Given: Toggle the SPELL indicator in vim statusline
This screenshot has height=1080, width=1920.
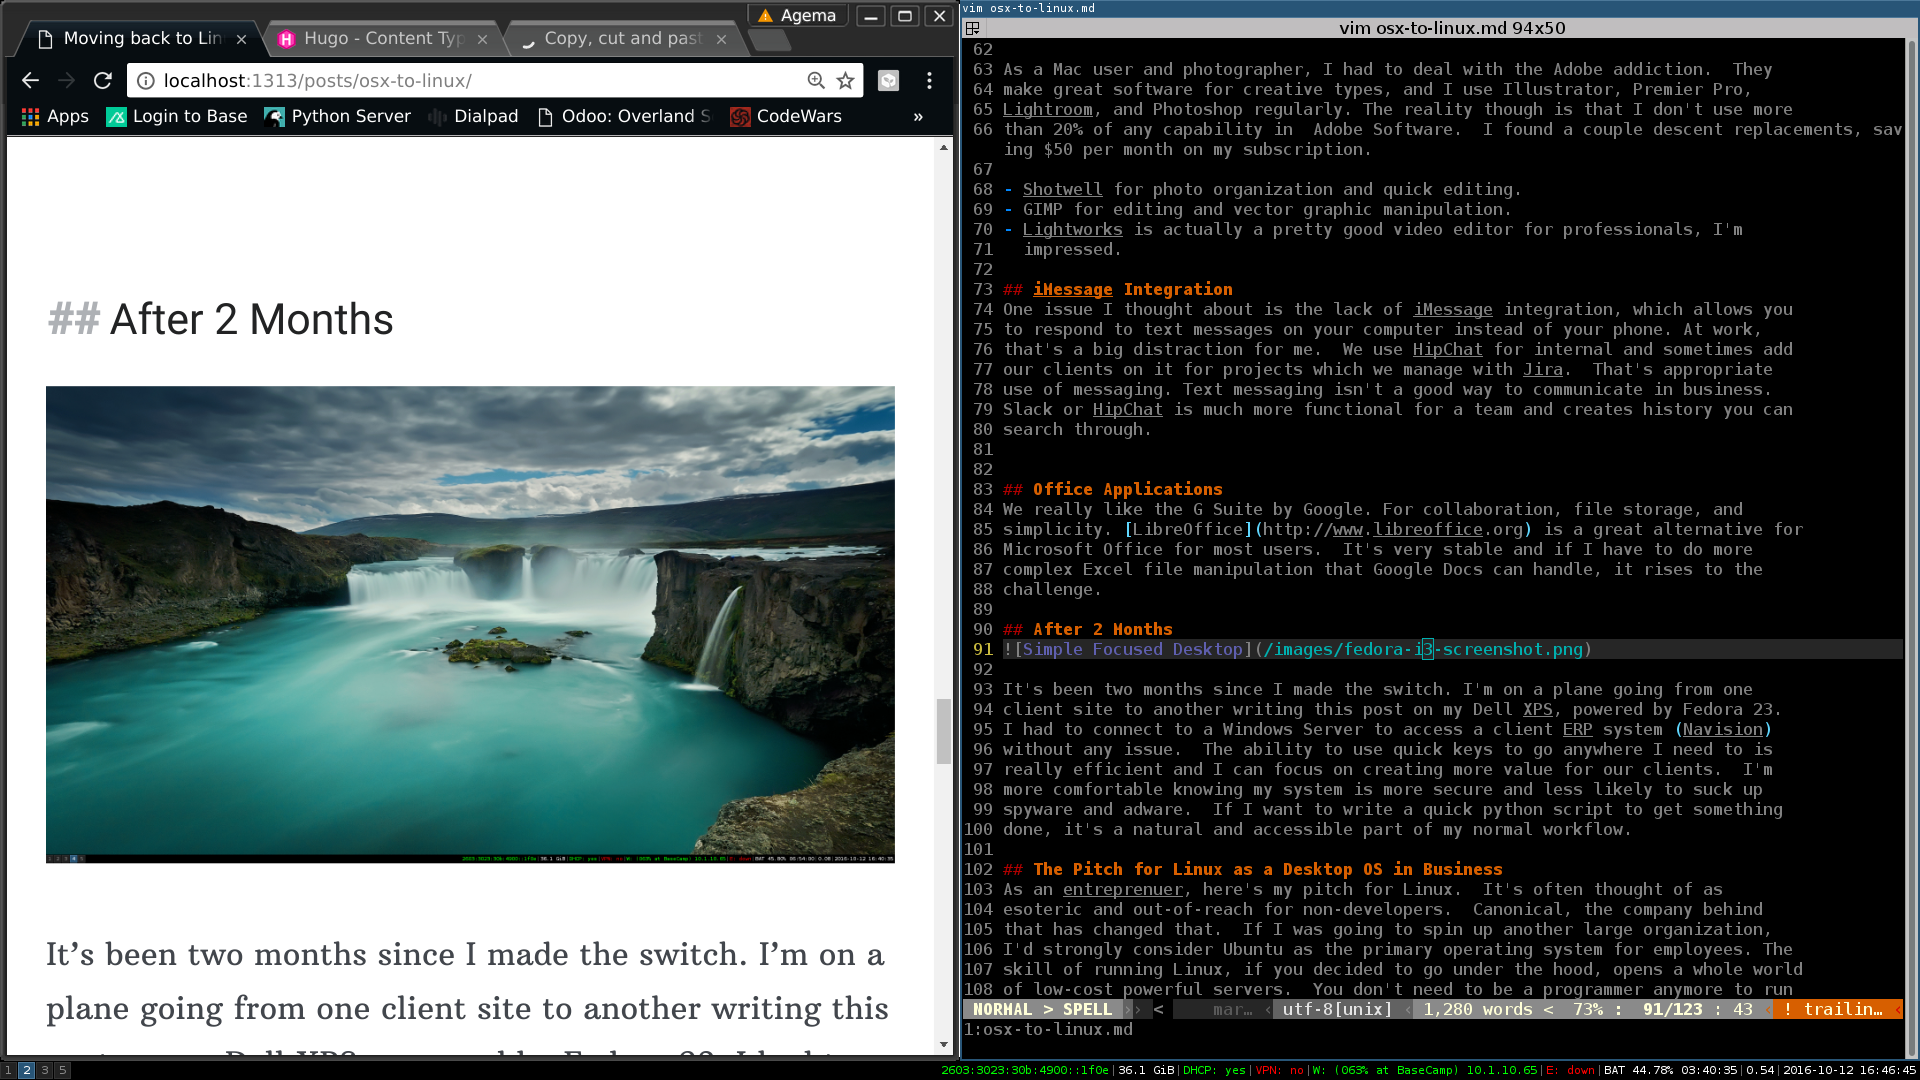Looking at the screenshot, I should 1090,1009.
